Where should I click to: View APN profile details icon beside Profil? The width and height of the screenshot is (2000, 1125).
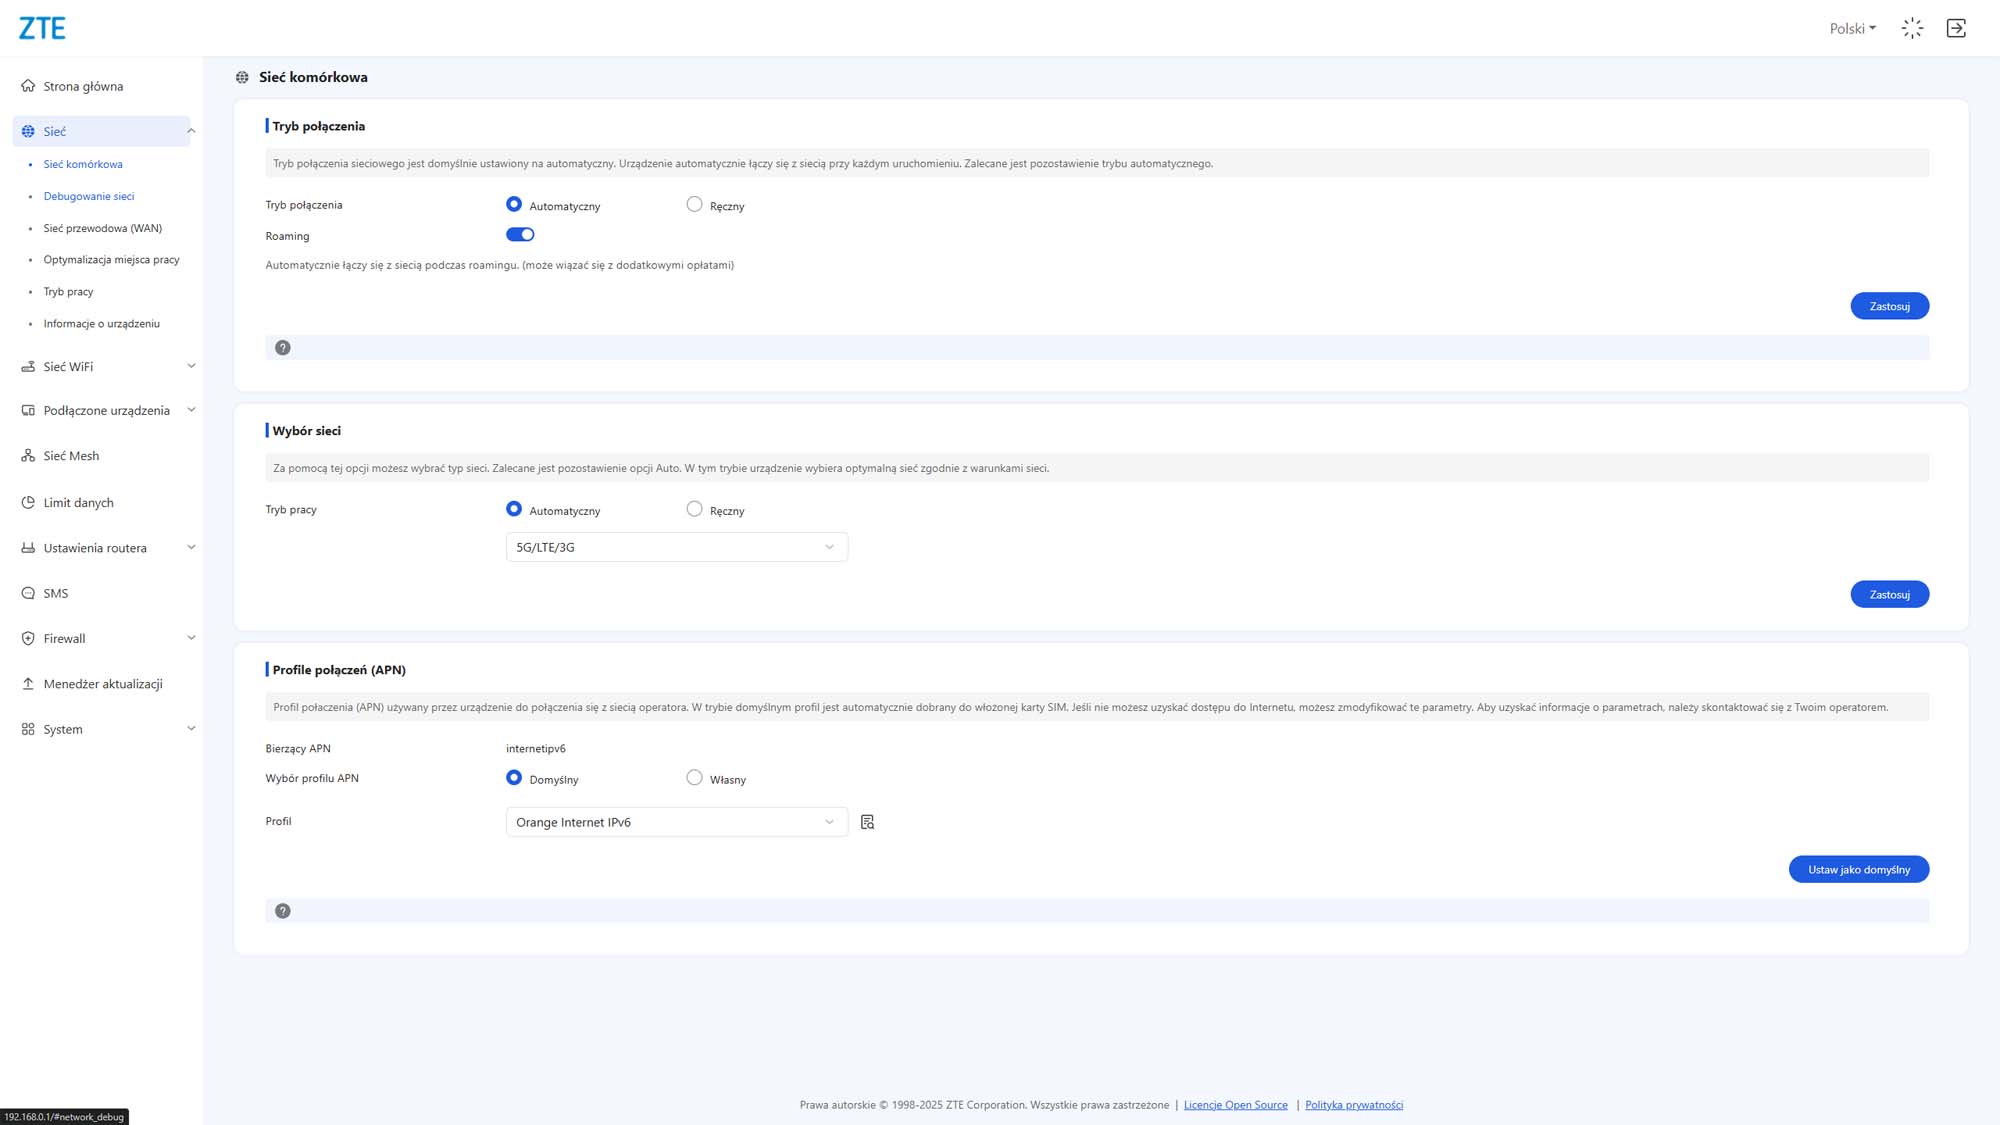click(867, 822)
